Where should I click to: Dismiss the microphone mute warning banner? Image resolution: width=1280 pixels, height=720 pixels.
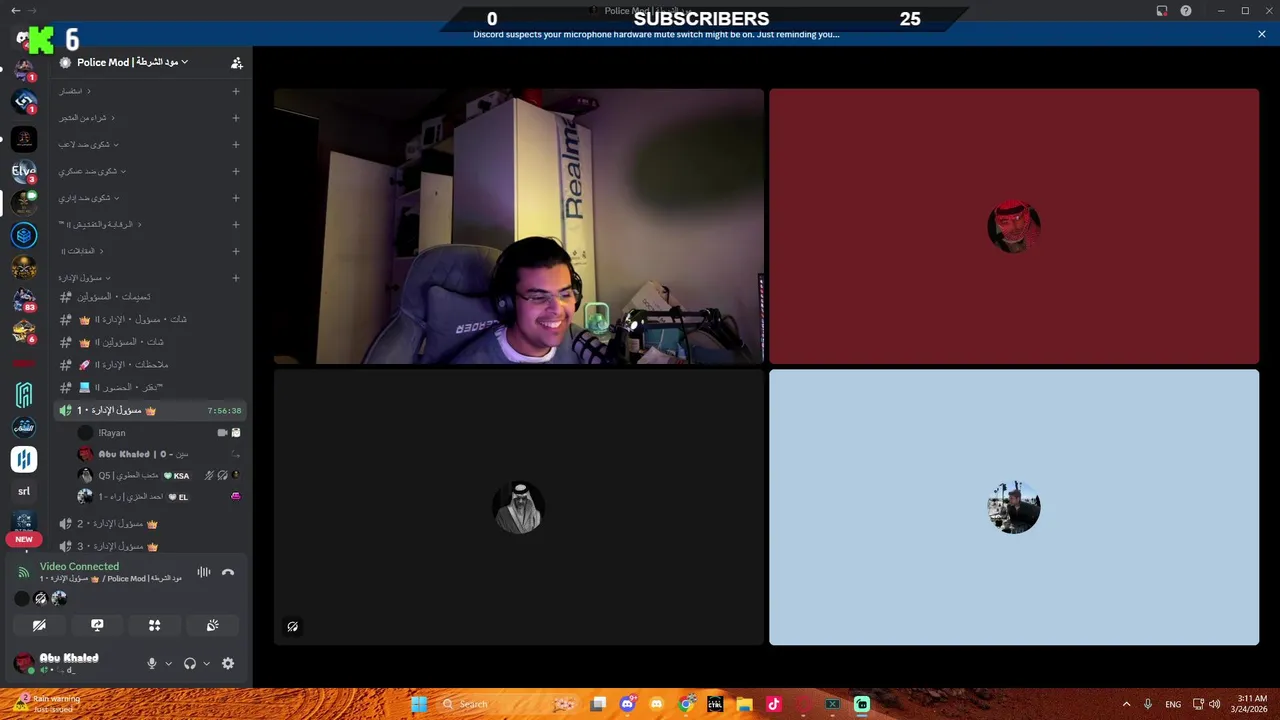1262,34
